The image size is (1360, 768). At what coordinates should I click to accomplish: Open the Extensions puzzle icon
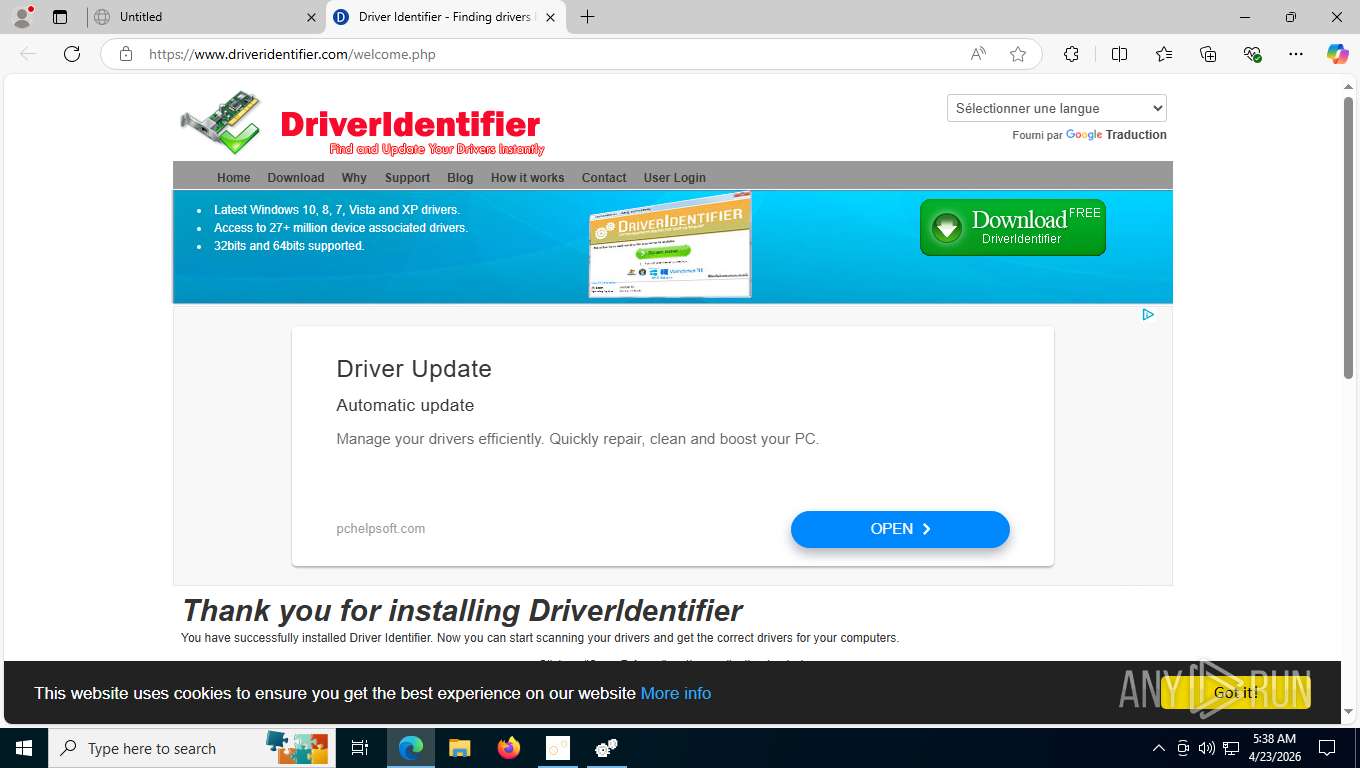click(1071, 54)
